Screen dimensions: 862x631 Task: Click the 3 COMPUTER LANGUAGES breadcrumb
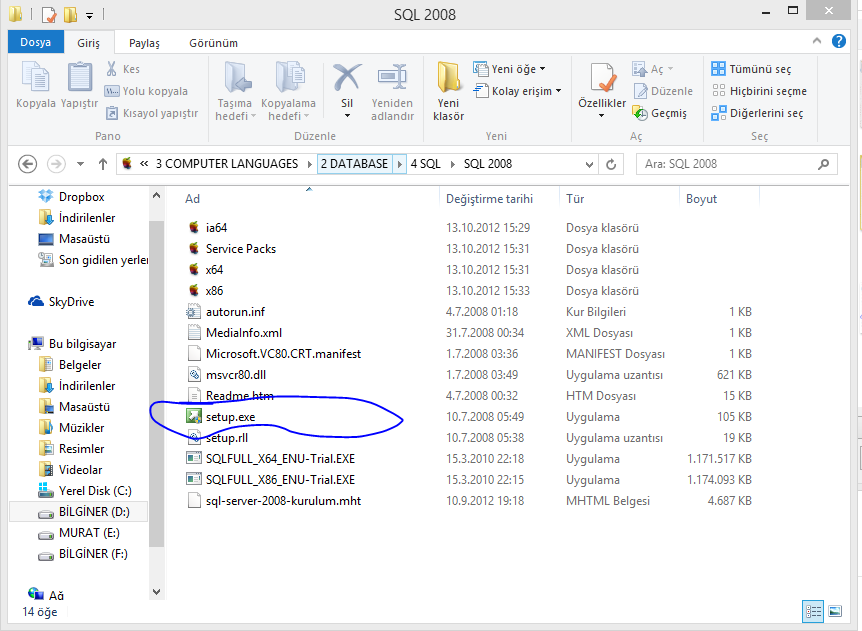pyautogui.click(x=226, y=164)
